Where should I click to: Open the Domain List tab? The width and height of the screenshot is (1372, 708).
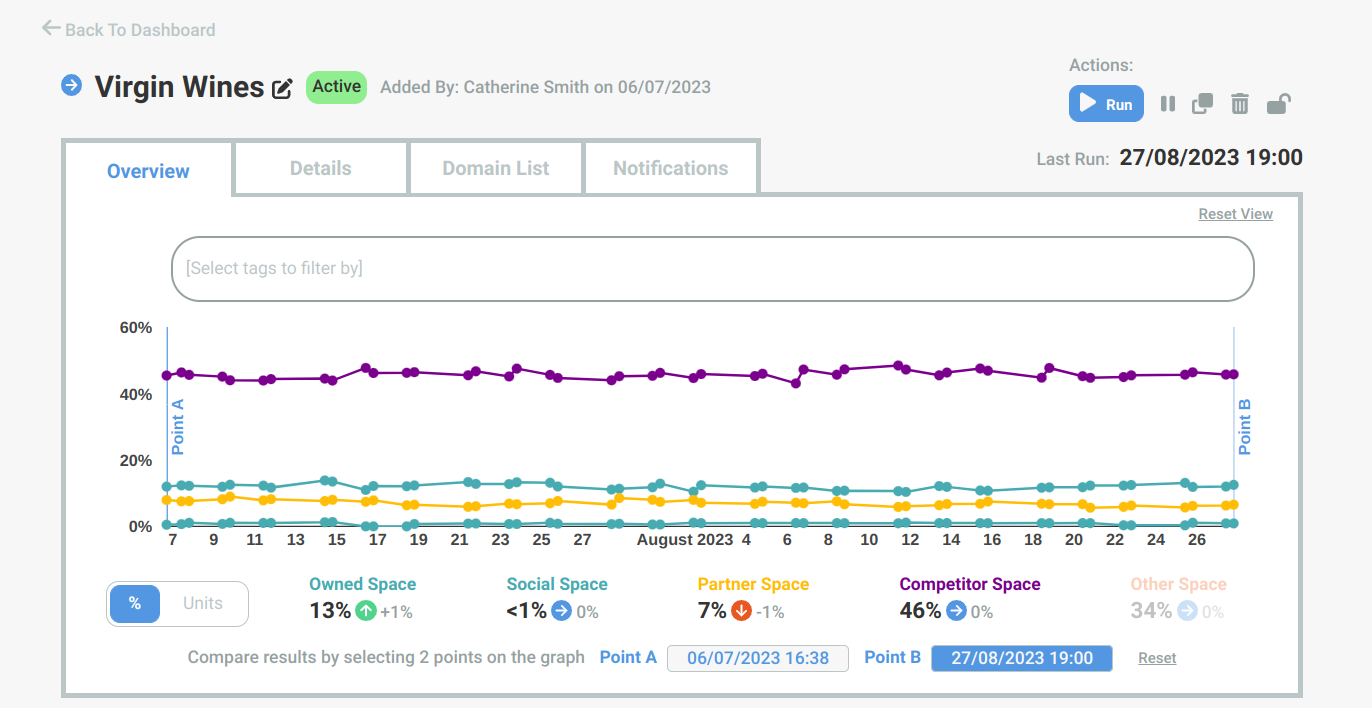496,168
